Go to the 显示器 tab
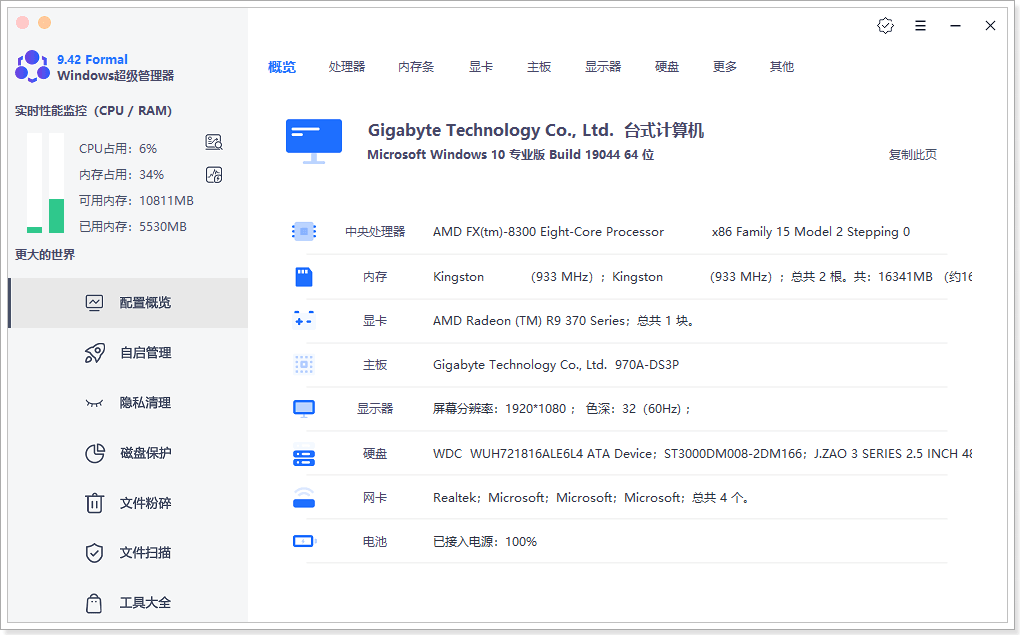The image size is (1020, 635). pos(603,66)
